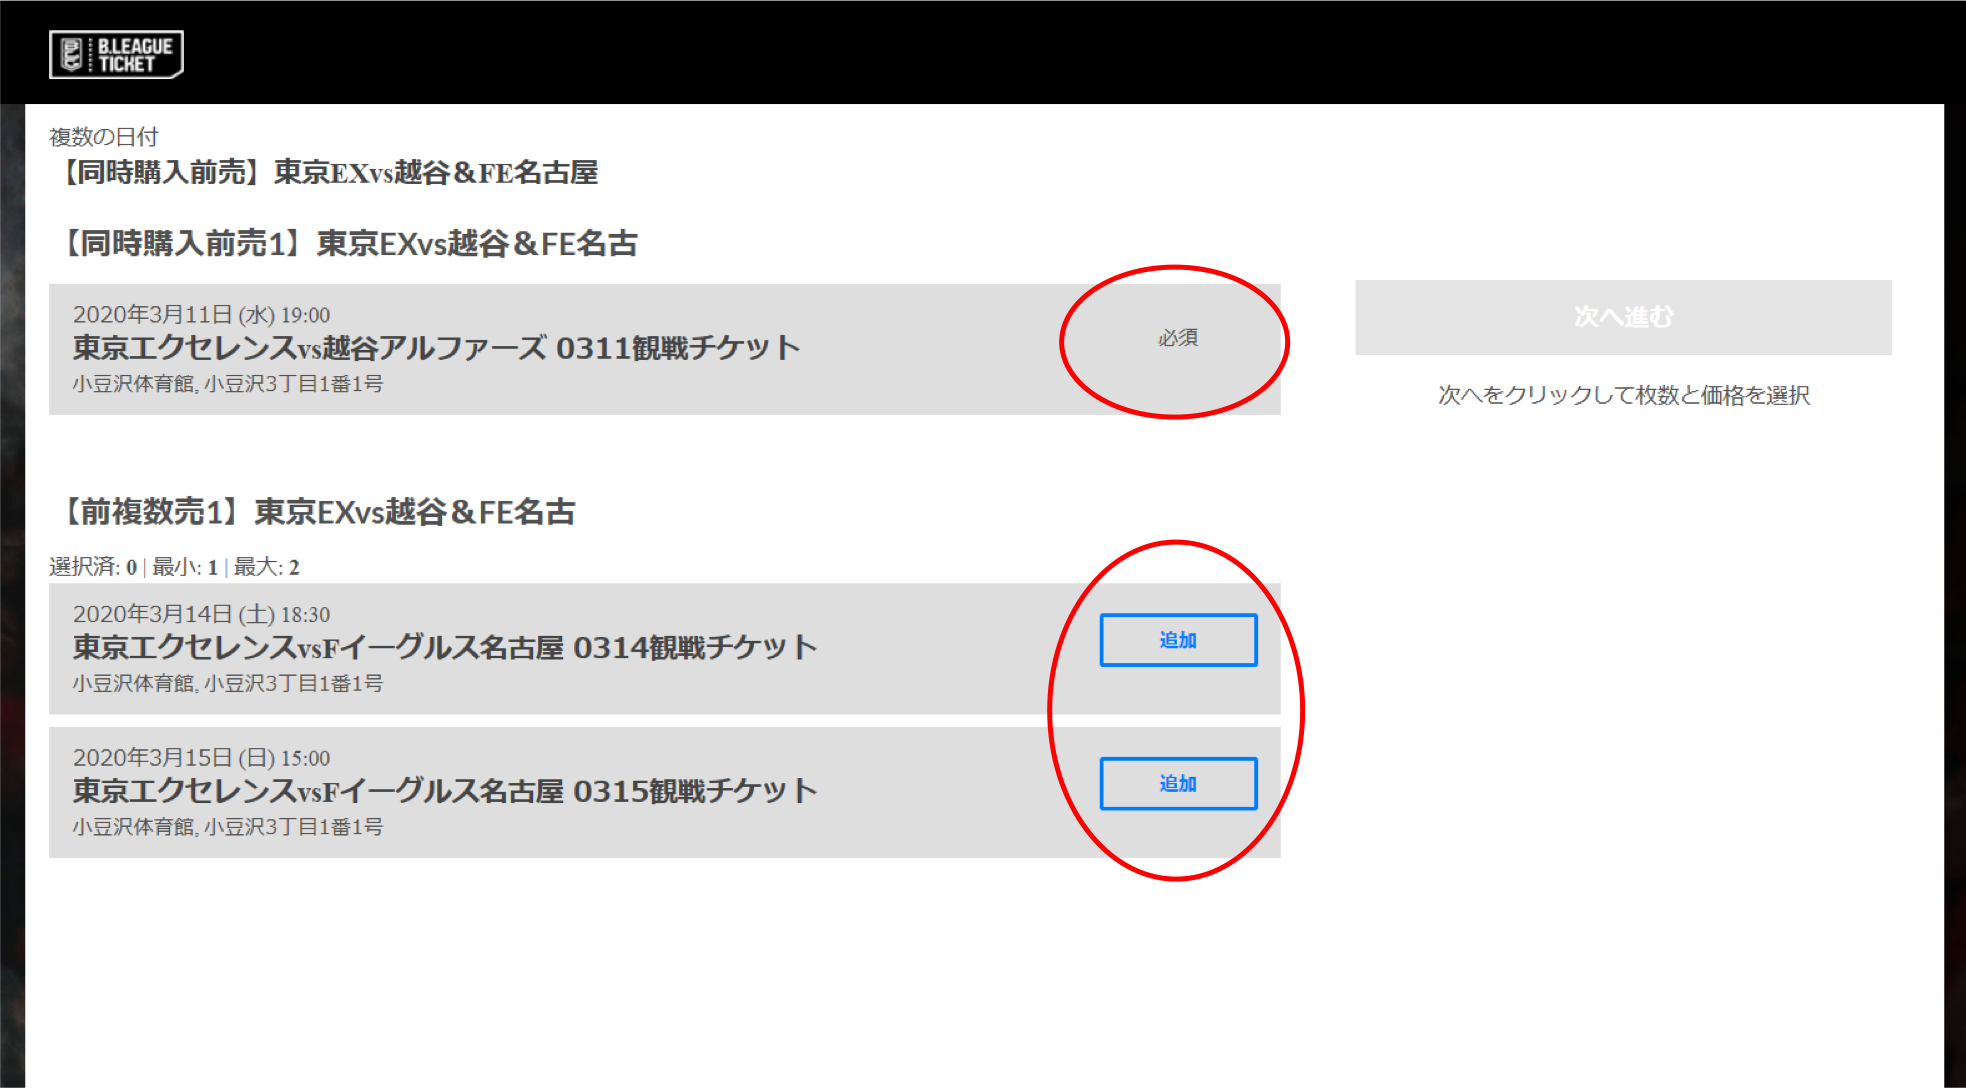The width and height of the screenshot is (1966, 1089).
Task: Click the 必須 required label
Action: click(1178, 338)
